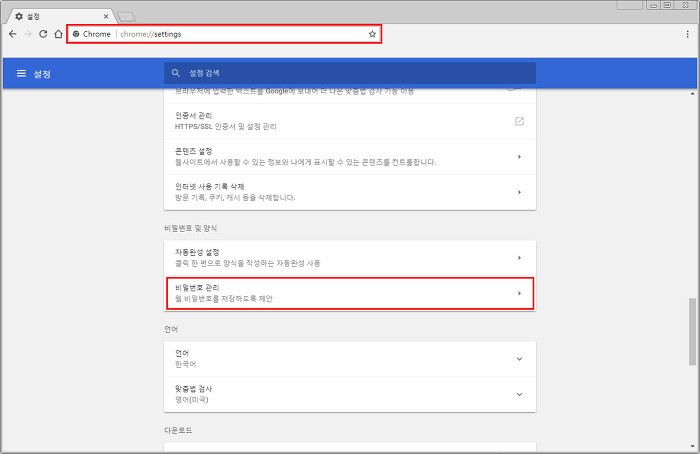Open external link icon for 인증서 관리
This screenshot has height=454, width=700.
[x=519, y=121]
